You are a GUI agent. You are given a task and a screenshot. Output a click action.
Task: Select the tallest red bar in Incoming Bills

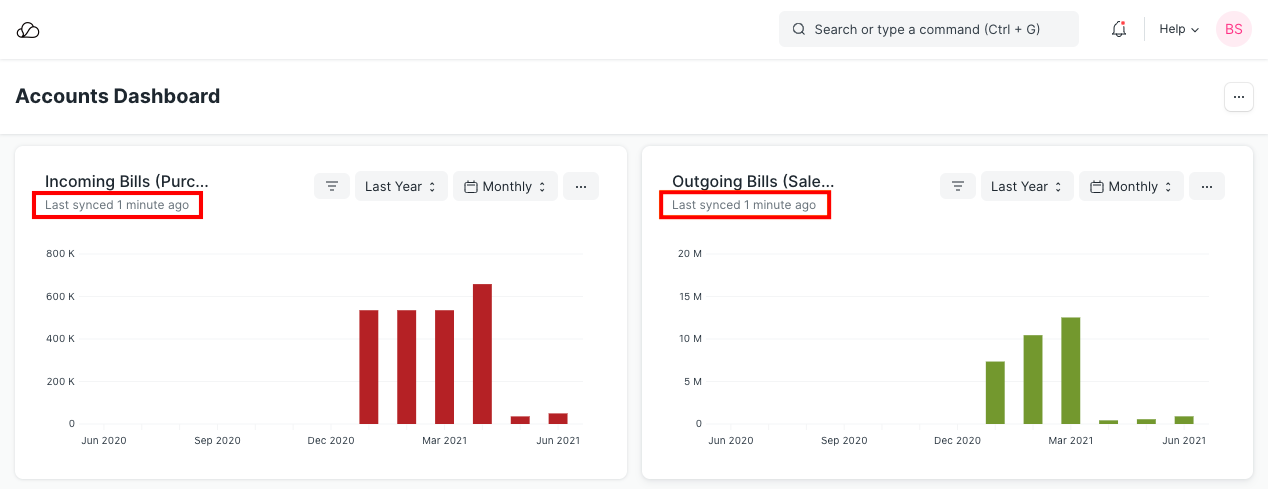pos(482,354)
